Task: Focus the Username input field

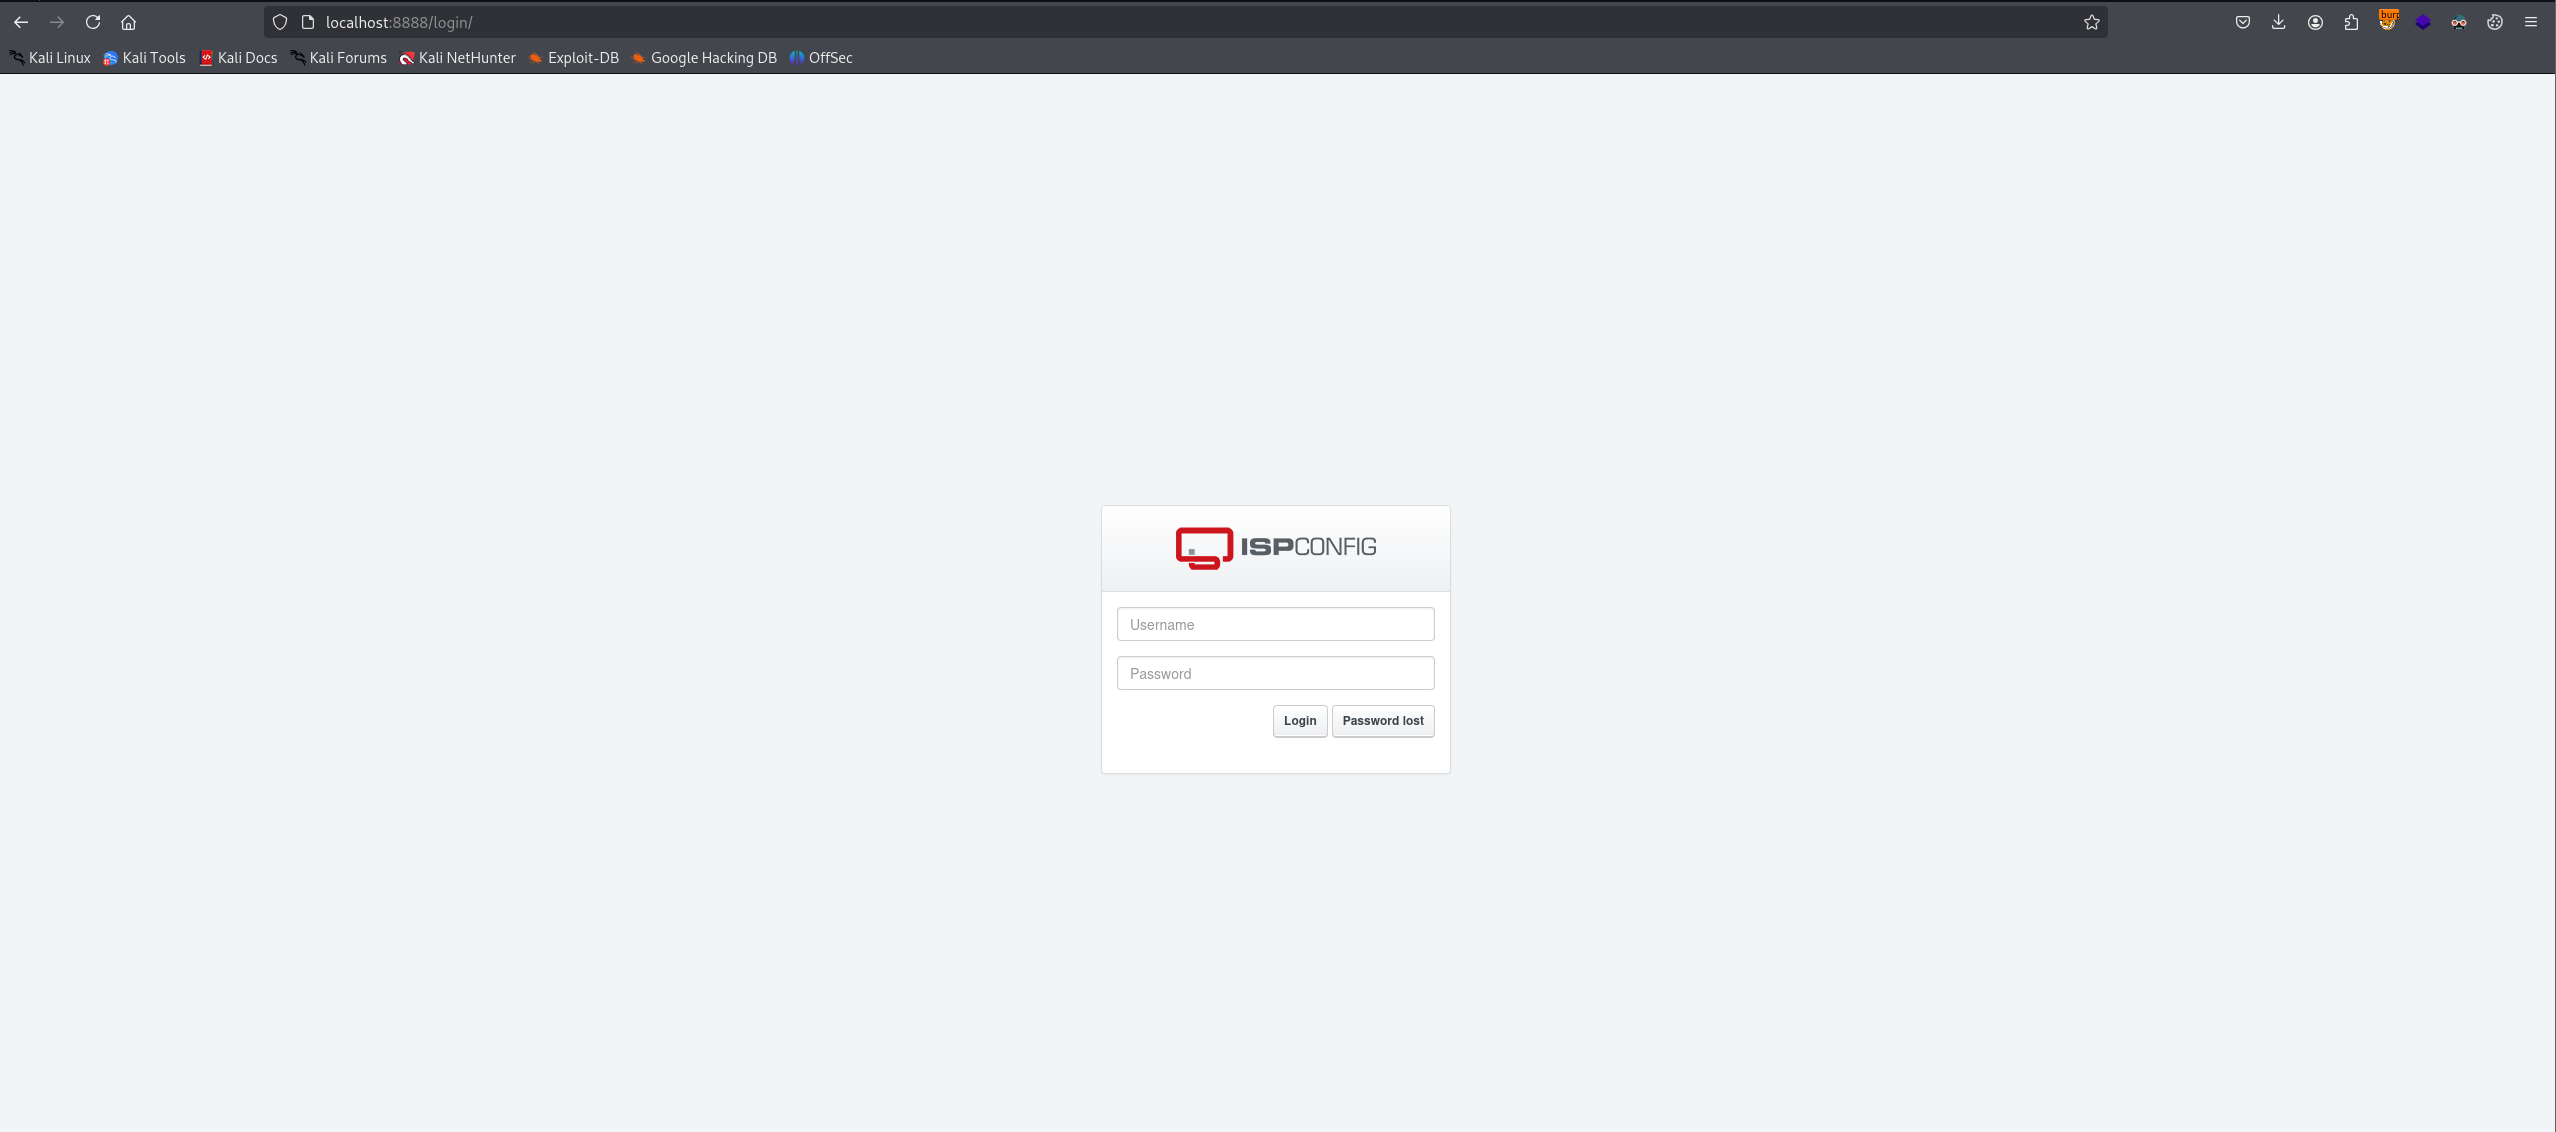Action: coord(1275,624)
